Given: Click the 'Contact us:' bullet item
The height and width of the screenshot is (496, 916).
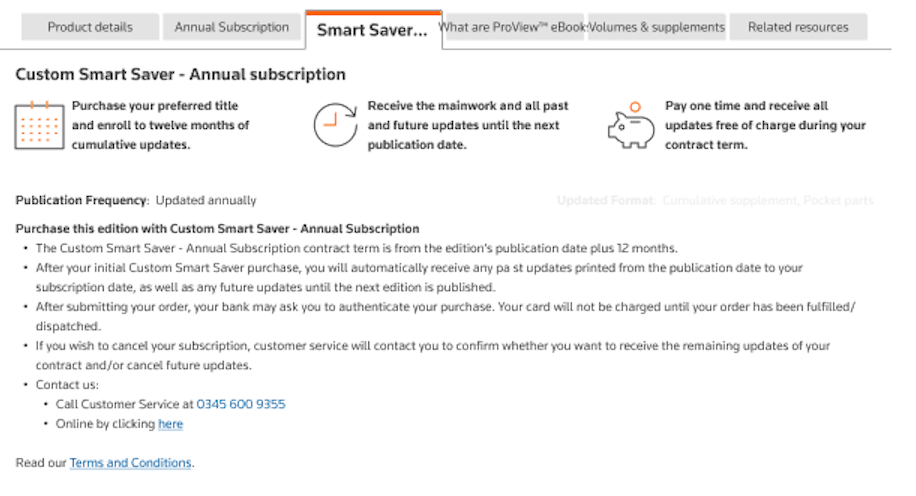Looking at the screenshot, I should (67, 385).
